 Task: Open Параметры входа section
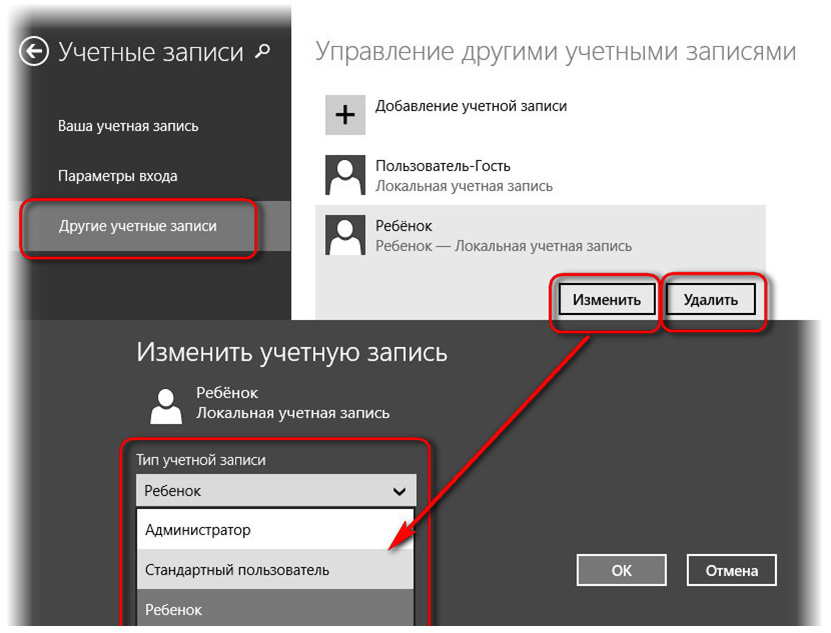[118, 176]
